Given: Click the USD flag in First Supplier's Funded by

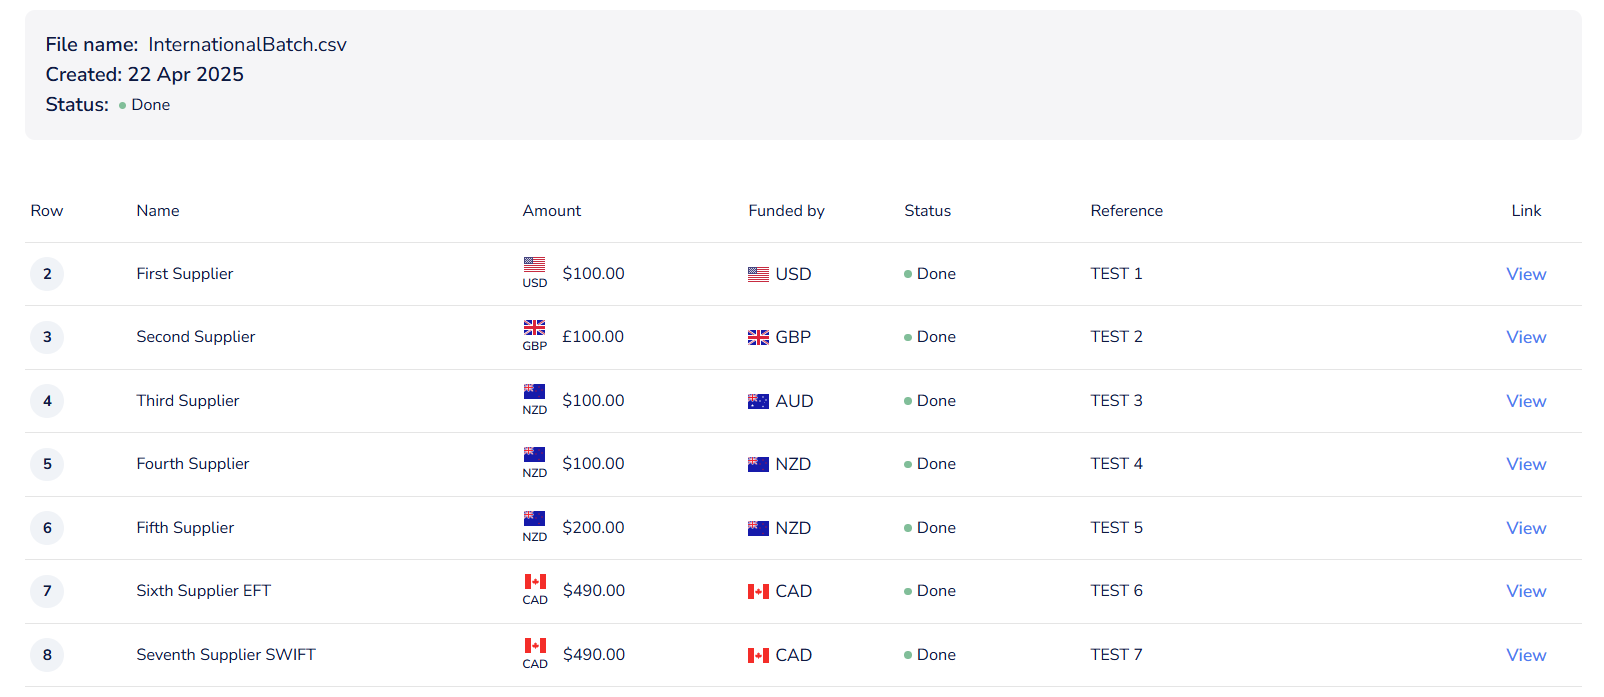Looking at the screenshot, I should (x=759, y=275).
